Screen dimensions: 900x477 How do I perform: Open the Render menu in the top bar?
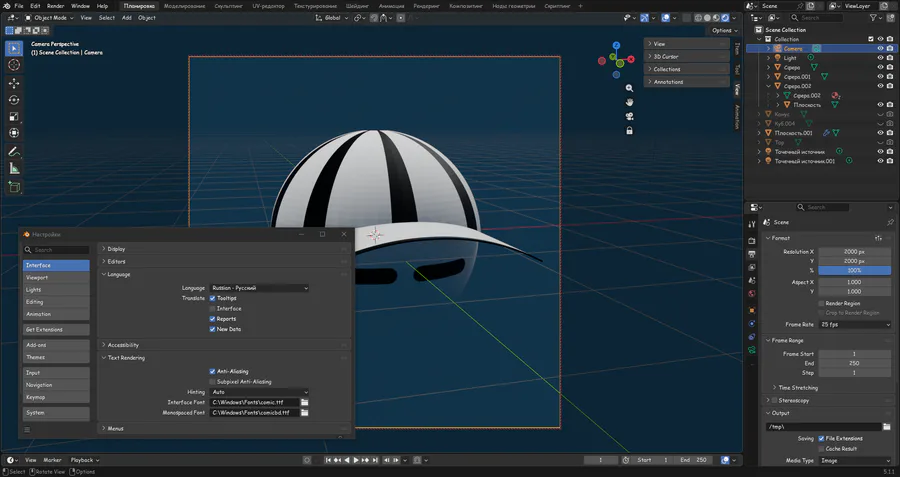click(x=56, y=6)
